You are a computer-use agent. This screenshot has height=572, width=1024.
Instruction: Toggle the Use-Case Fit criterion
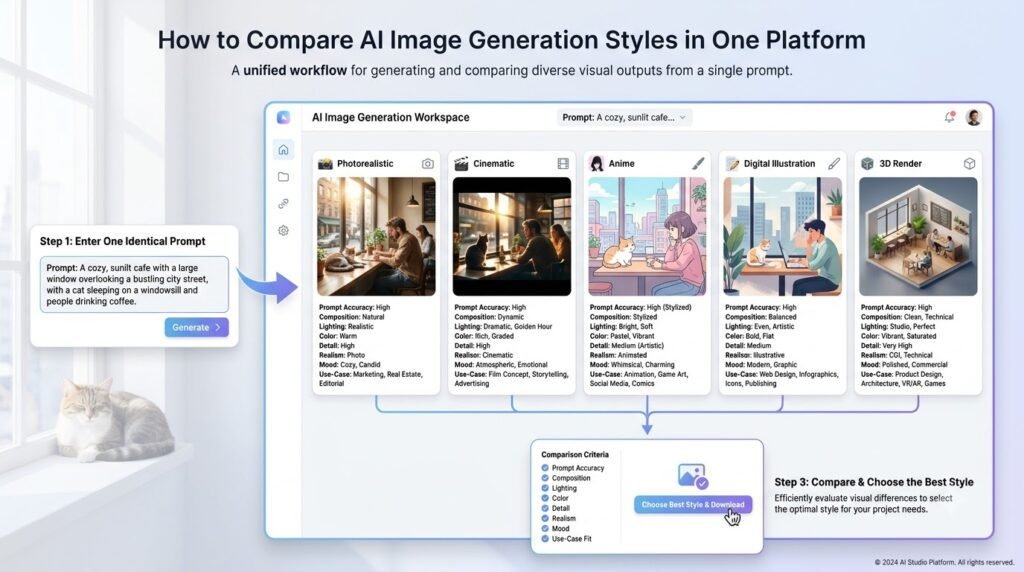point(545,539)
